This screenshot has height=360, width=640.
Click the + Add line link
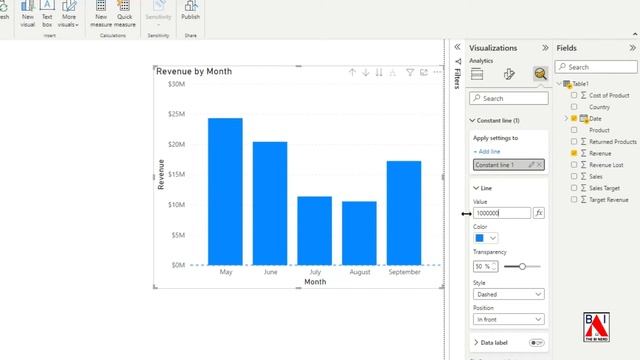[487, 151]
